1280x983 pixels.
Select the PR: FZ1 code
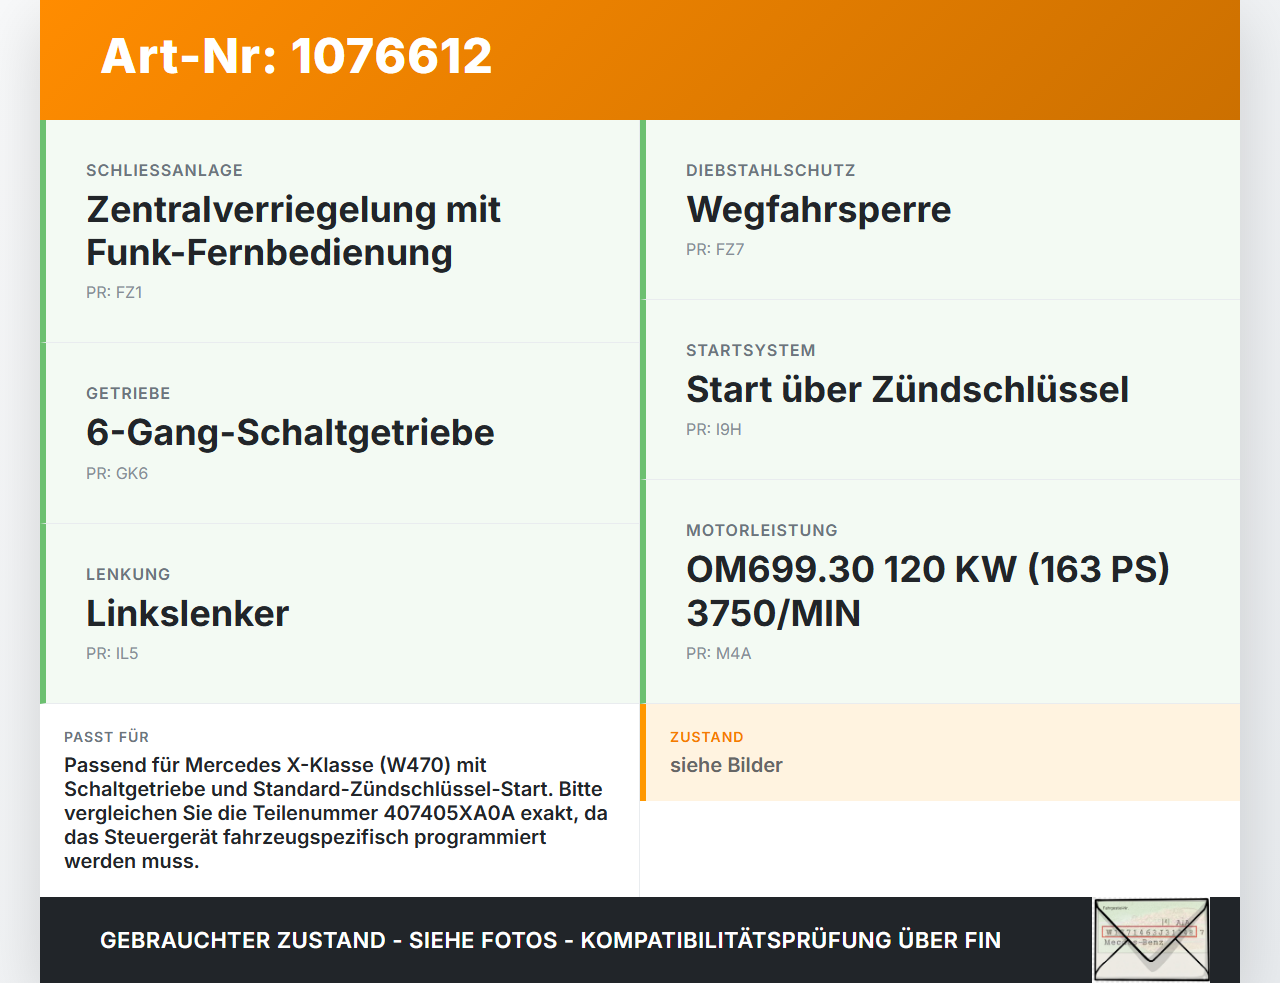point(114,292)
